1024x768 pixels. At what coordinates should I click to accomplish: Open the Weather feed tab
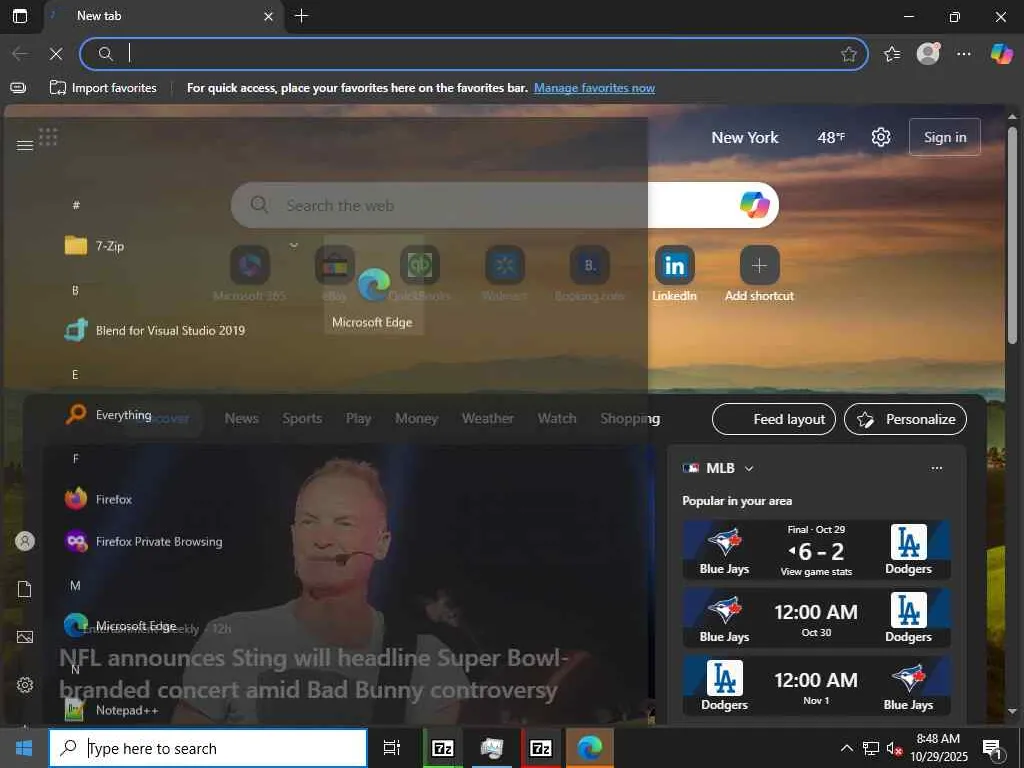click(x=487, y=418)
